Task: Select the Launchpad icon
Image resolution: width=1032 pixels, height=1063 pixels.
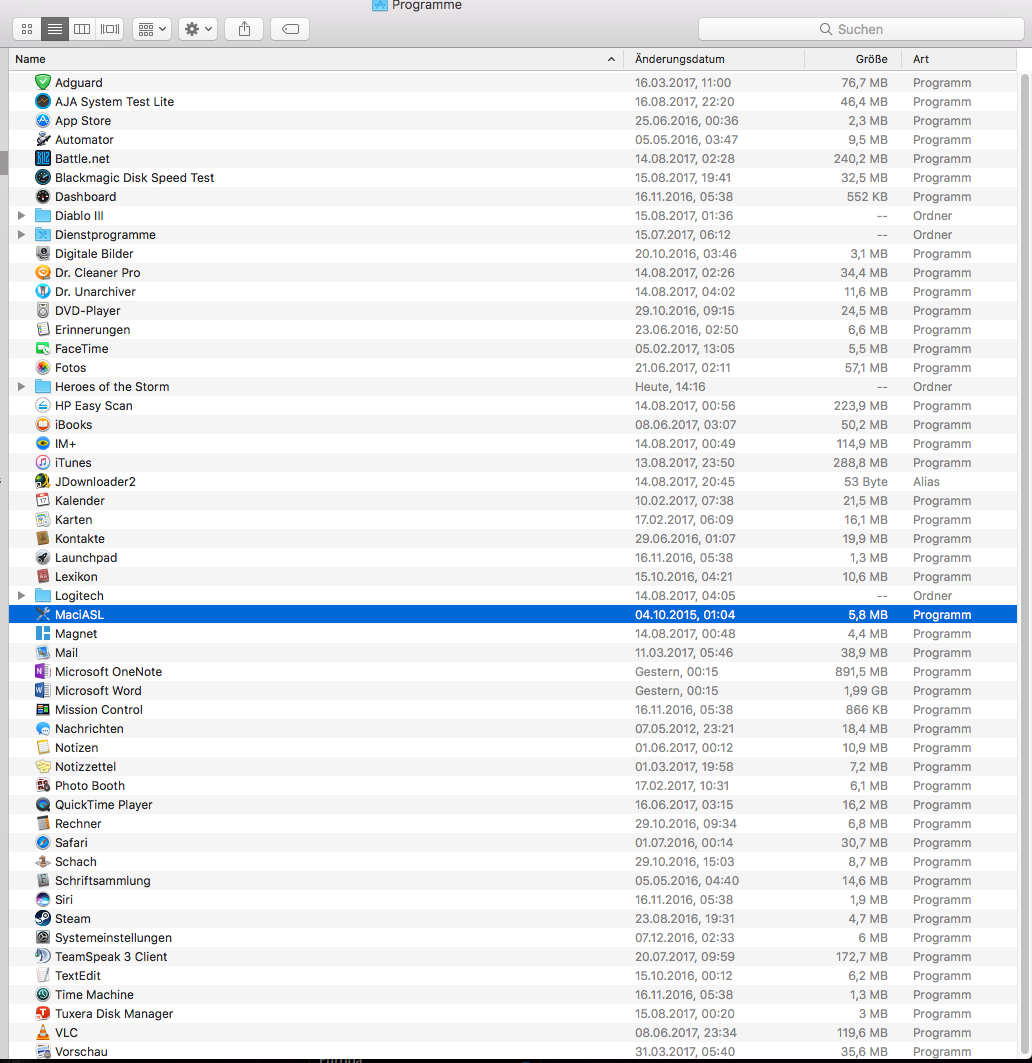Action: pos(43,557)
